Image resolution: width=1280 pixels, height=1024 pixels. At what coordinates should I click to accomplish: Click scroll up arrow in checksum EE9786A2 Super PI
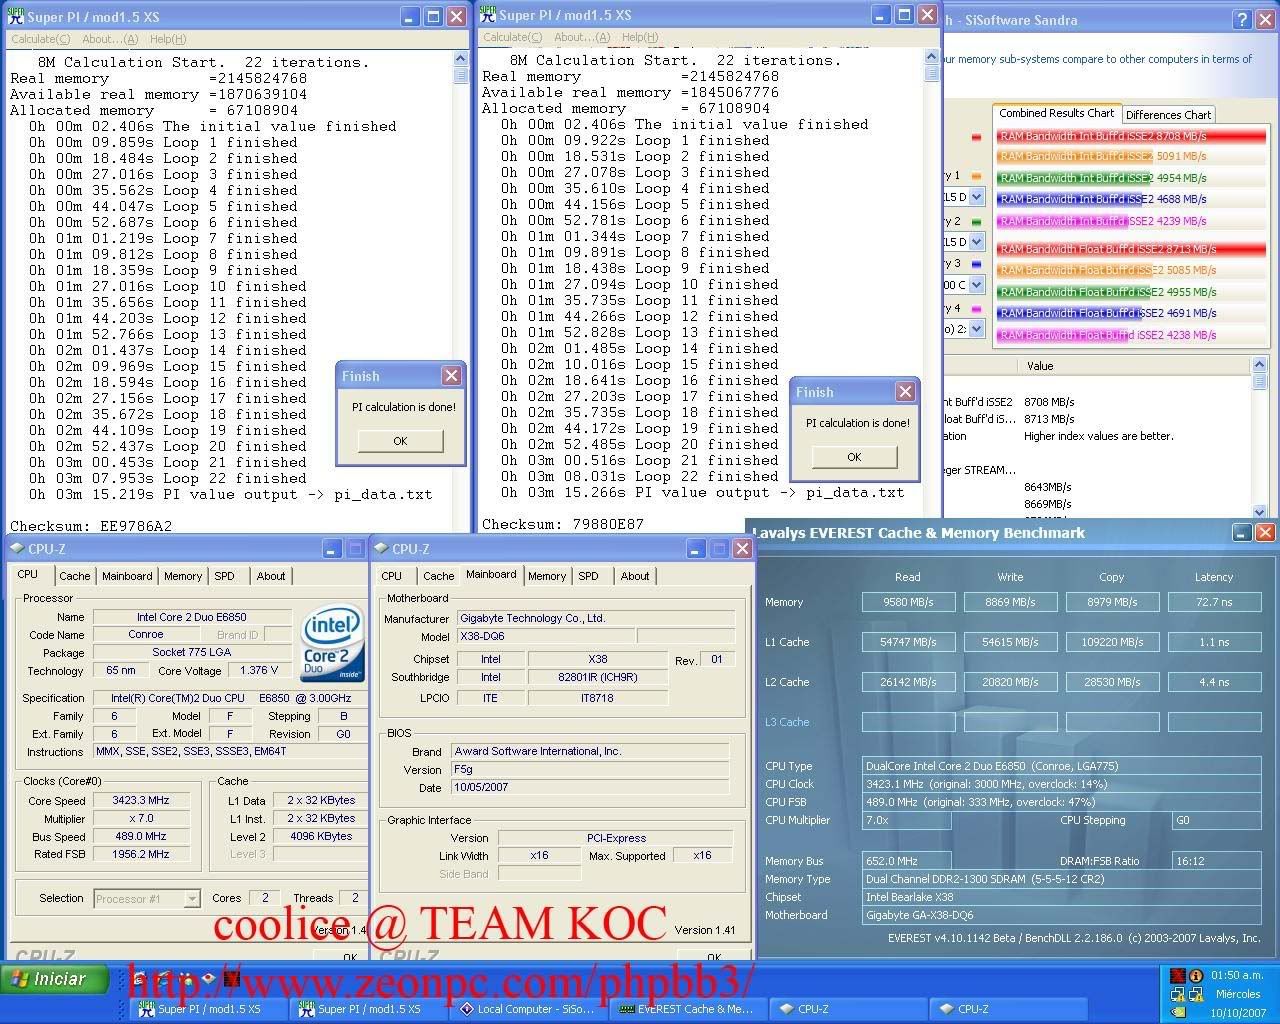461,60
